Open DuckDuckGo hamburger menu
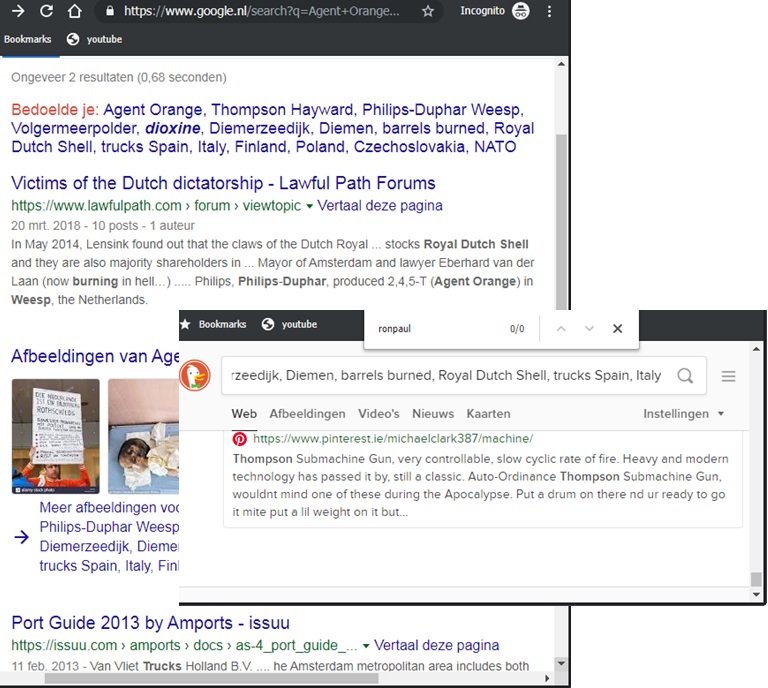 point(728,376)
